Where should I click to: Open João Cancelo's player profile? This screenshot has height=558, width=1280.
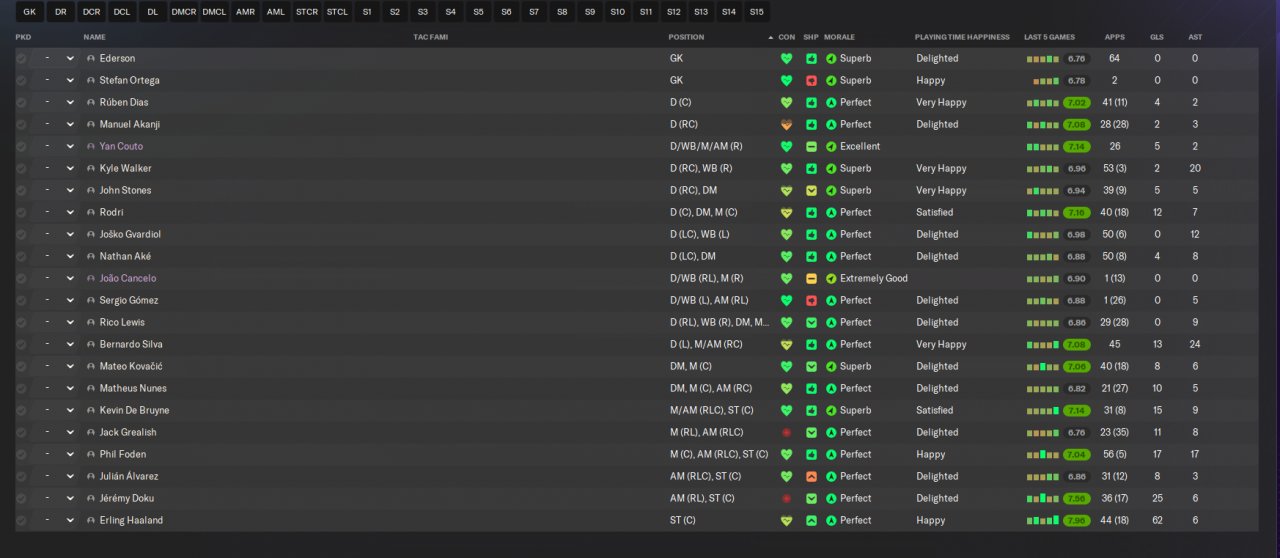[x=127, y=278]
